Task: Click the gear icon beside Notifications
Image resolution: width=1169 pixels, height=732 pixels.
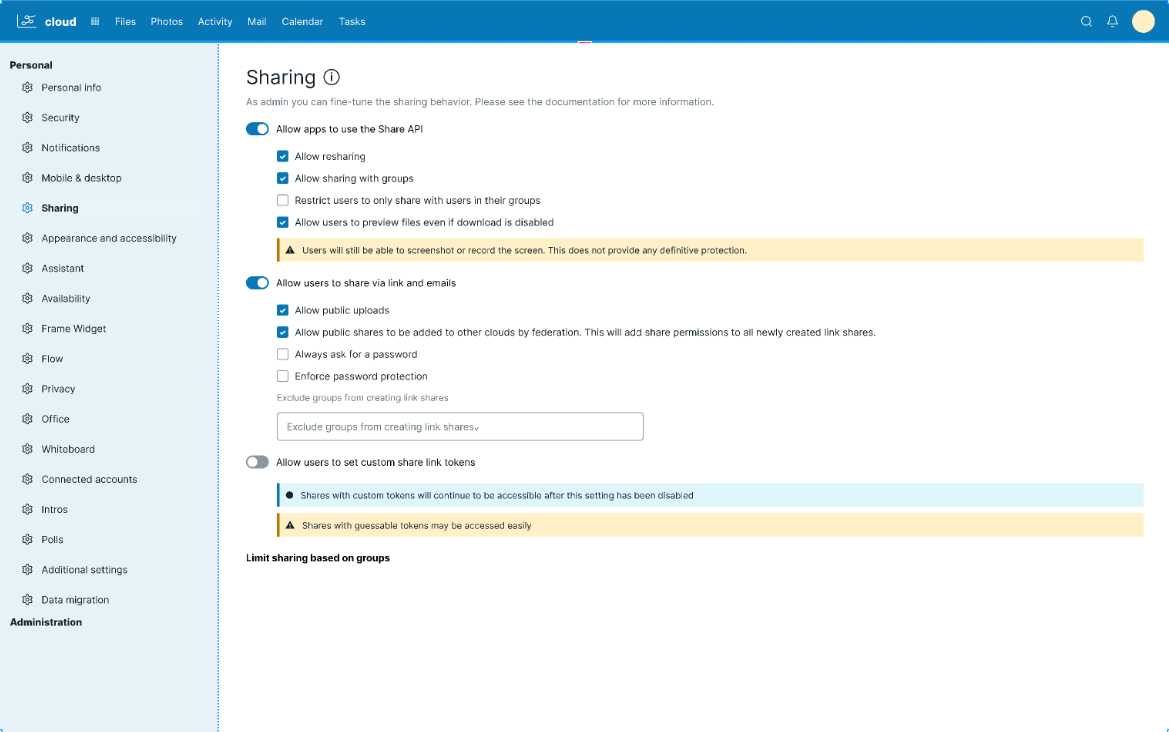Action: tap(28, 148)
